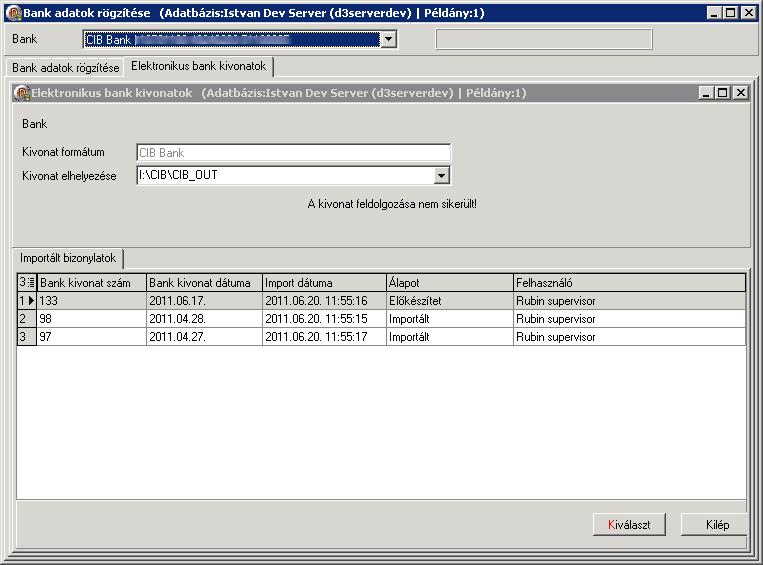Click Importált status in row 98
The height and width of the screenshot is (565, 763).
(x=450, y=319)
